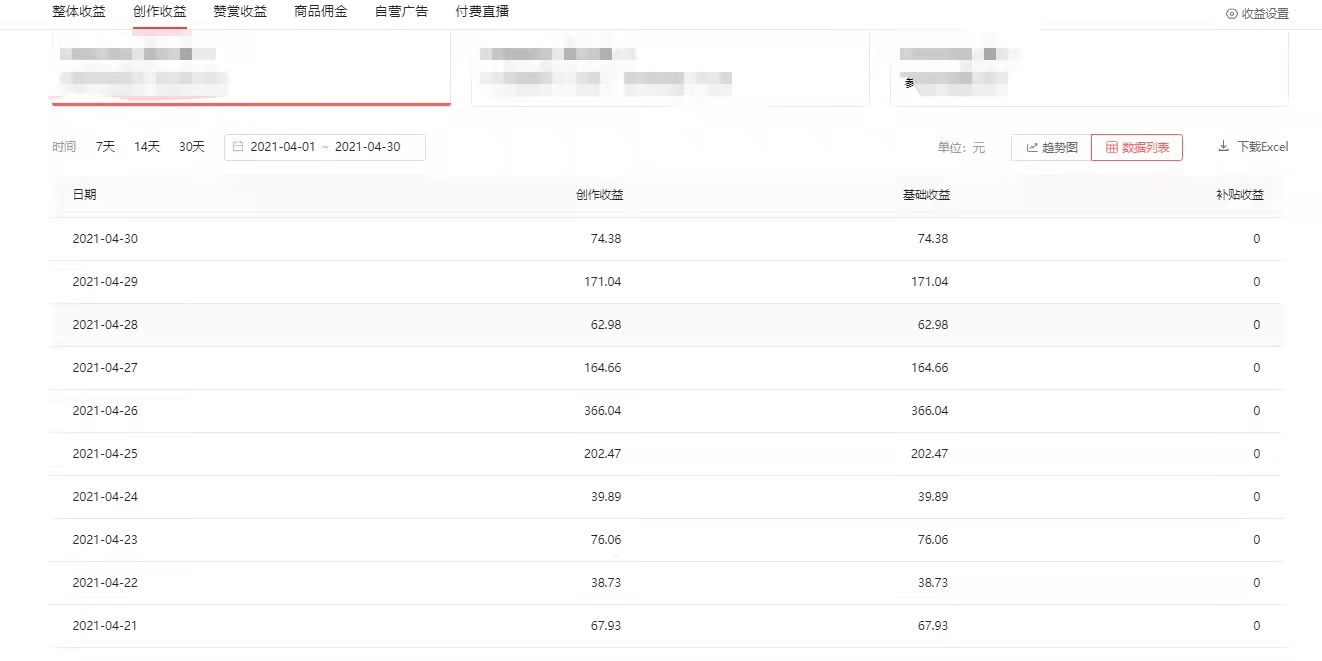Click the gear icon beside 收益设置
The height and width of the screenshot is (661, 1322).
point(1231,14)
